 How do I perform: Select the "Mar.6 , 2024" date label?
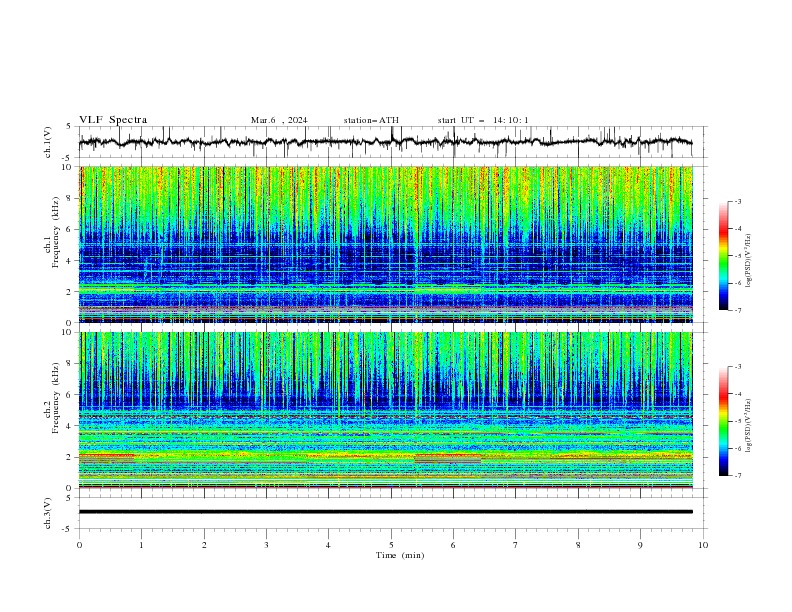279,120
